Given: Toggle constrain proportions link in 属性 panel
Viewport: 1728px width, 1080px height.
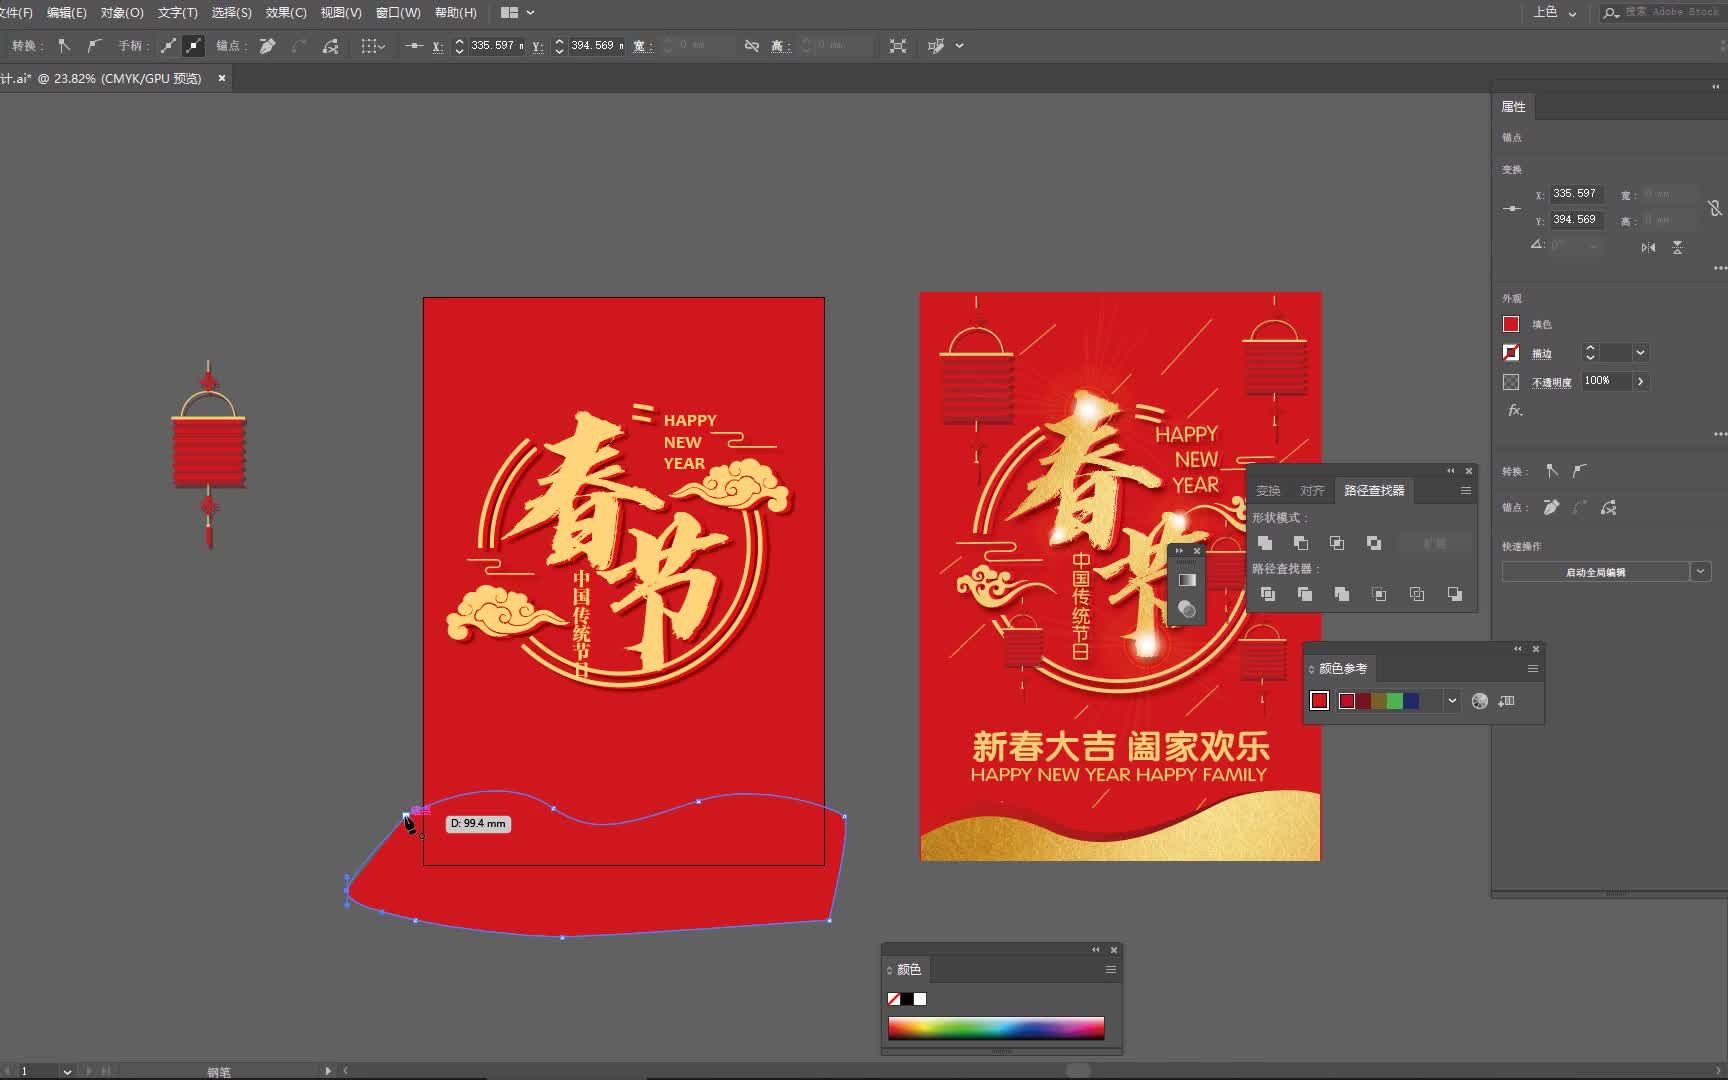Looking at the screenshot, I should pos(1714,208).
